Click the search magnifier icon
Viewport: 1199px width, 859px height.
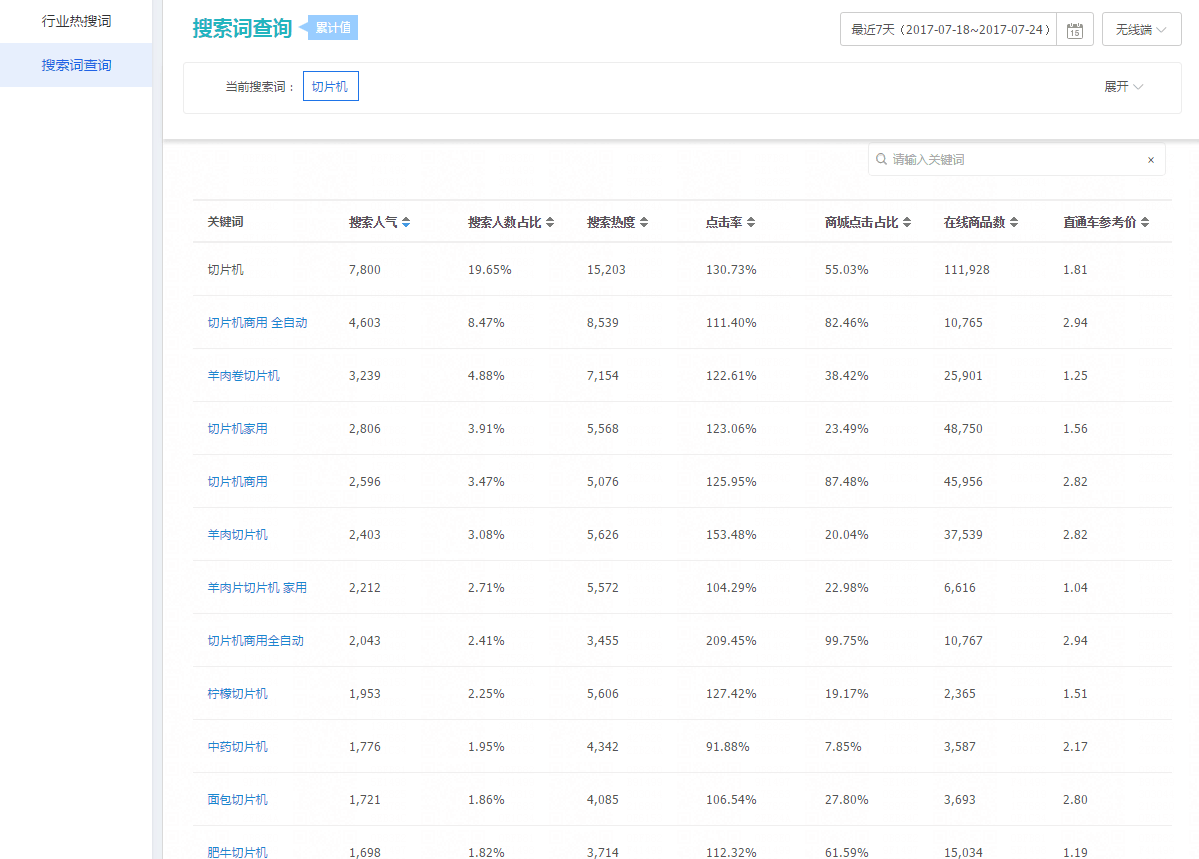(x=881, y=159)
